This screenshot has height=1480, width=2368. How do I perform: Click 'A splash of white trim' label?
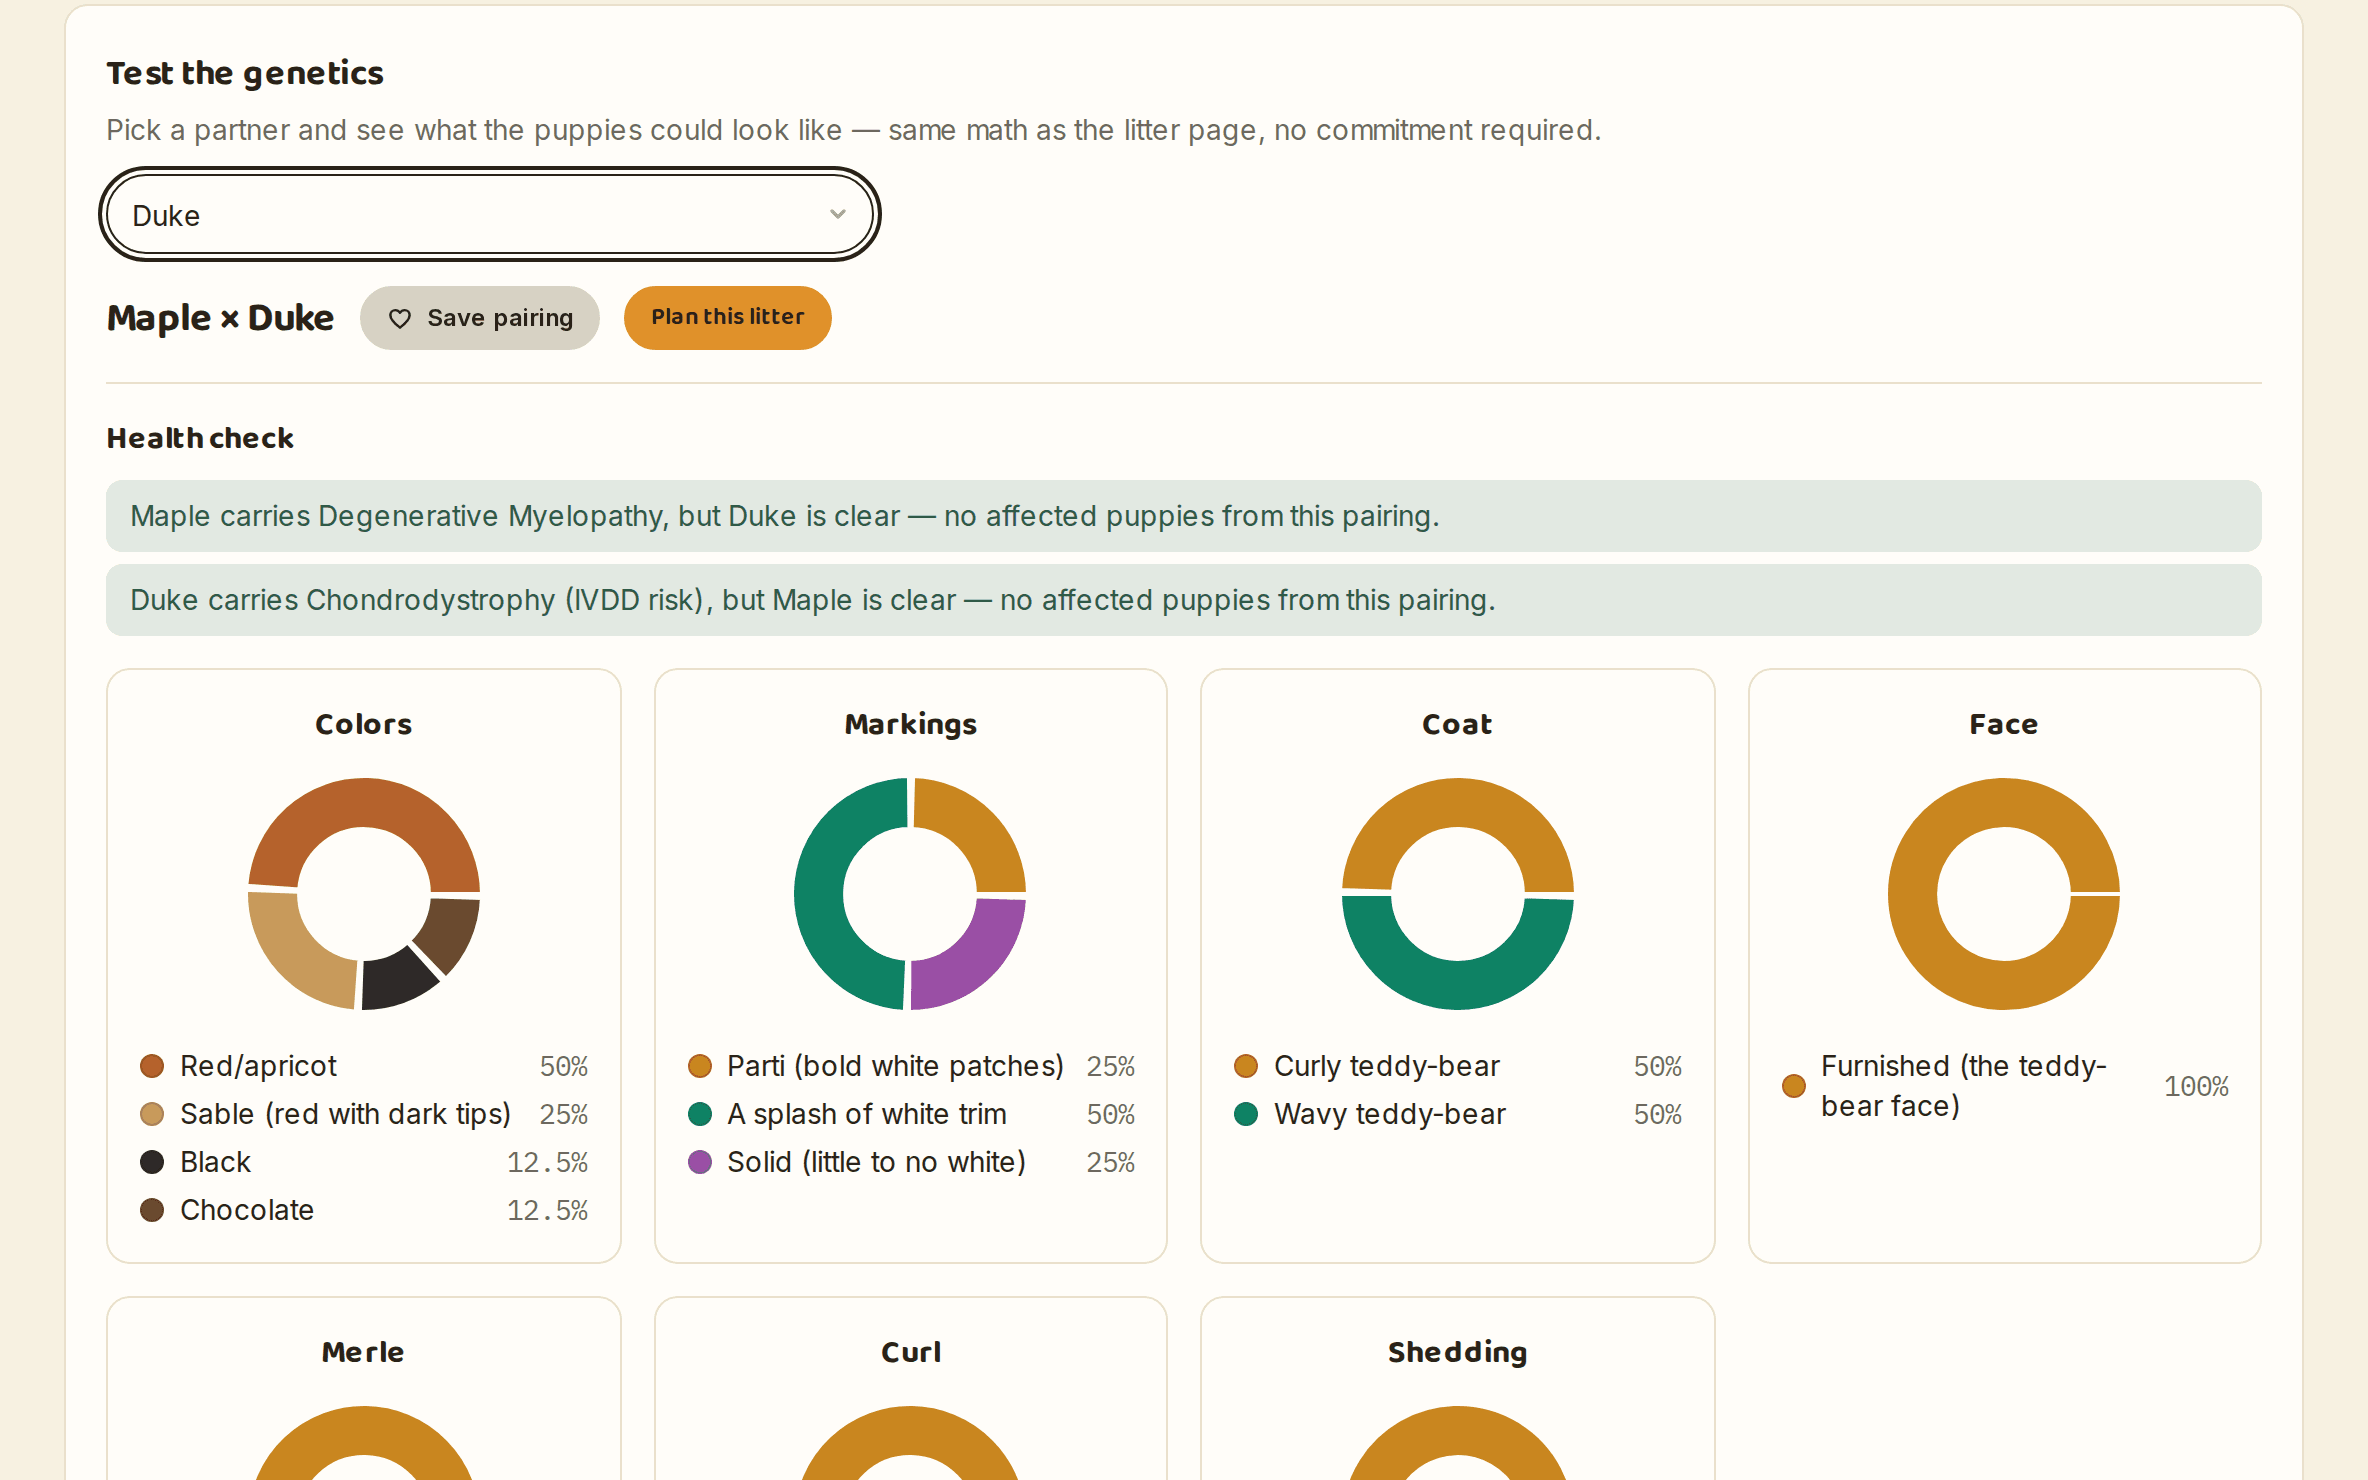tap(867, 1114)
